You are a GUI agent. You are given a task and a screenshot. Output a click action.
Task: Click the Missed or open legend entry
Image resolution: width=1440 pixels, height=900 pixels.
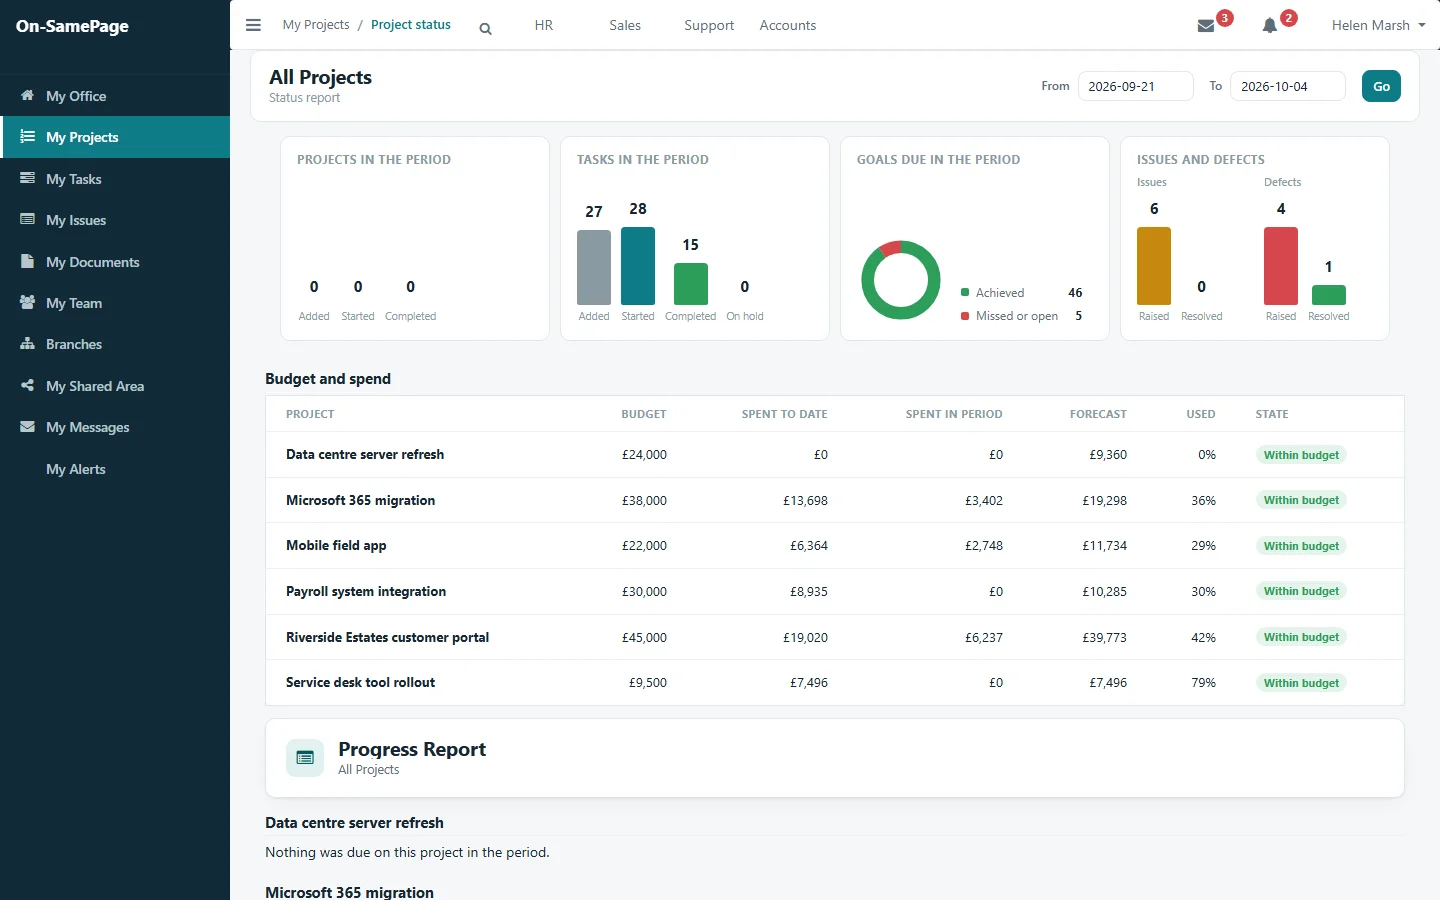click(x=1021, y=316)
